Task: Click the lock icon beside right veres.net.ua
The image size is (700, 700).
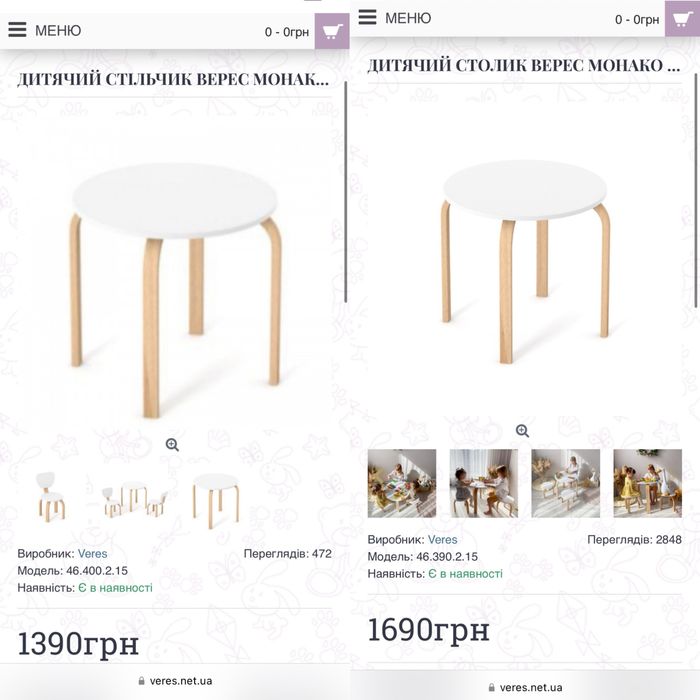Action: [491, 688]
